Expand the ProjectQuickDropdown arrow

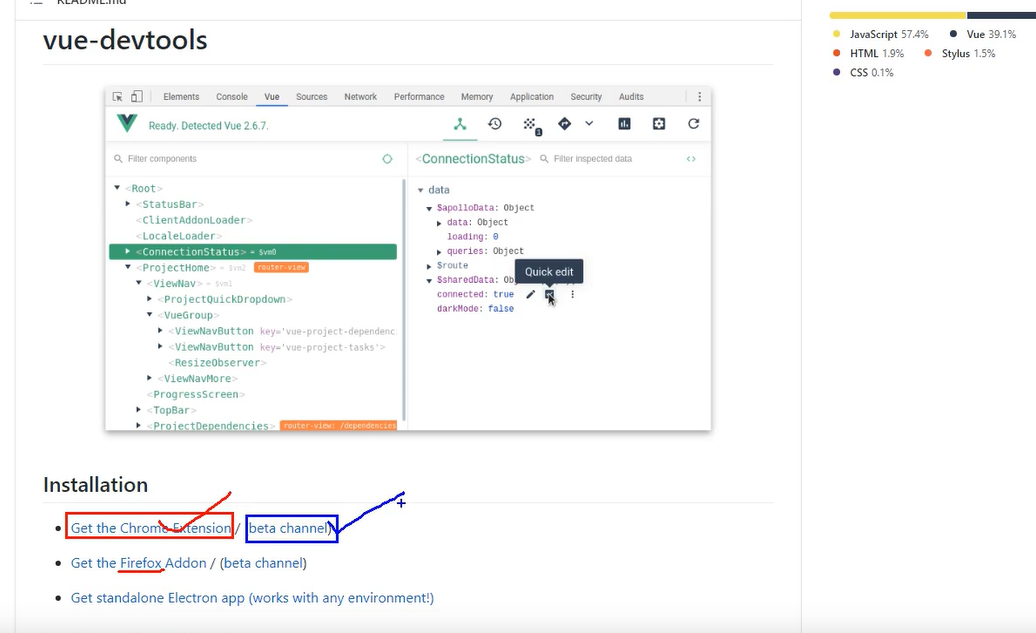(x=149, y=299)
